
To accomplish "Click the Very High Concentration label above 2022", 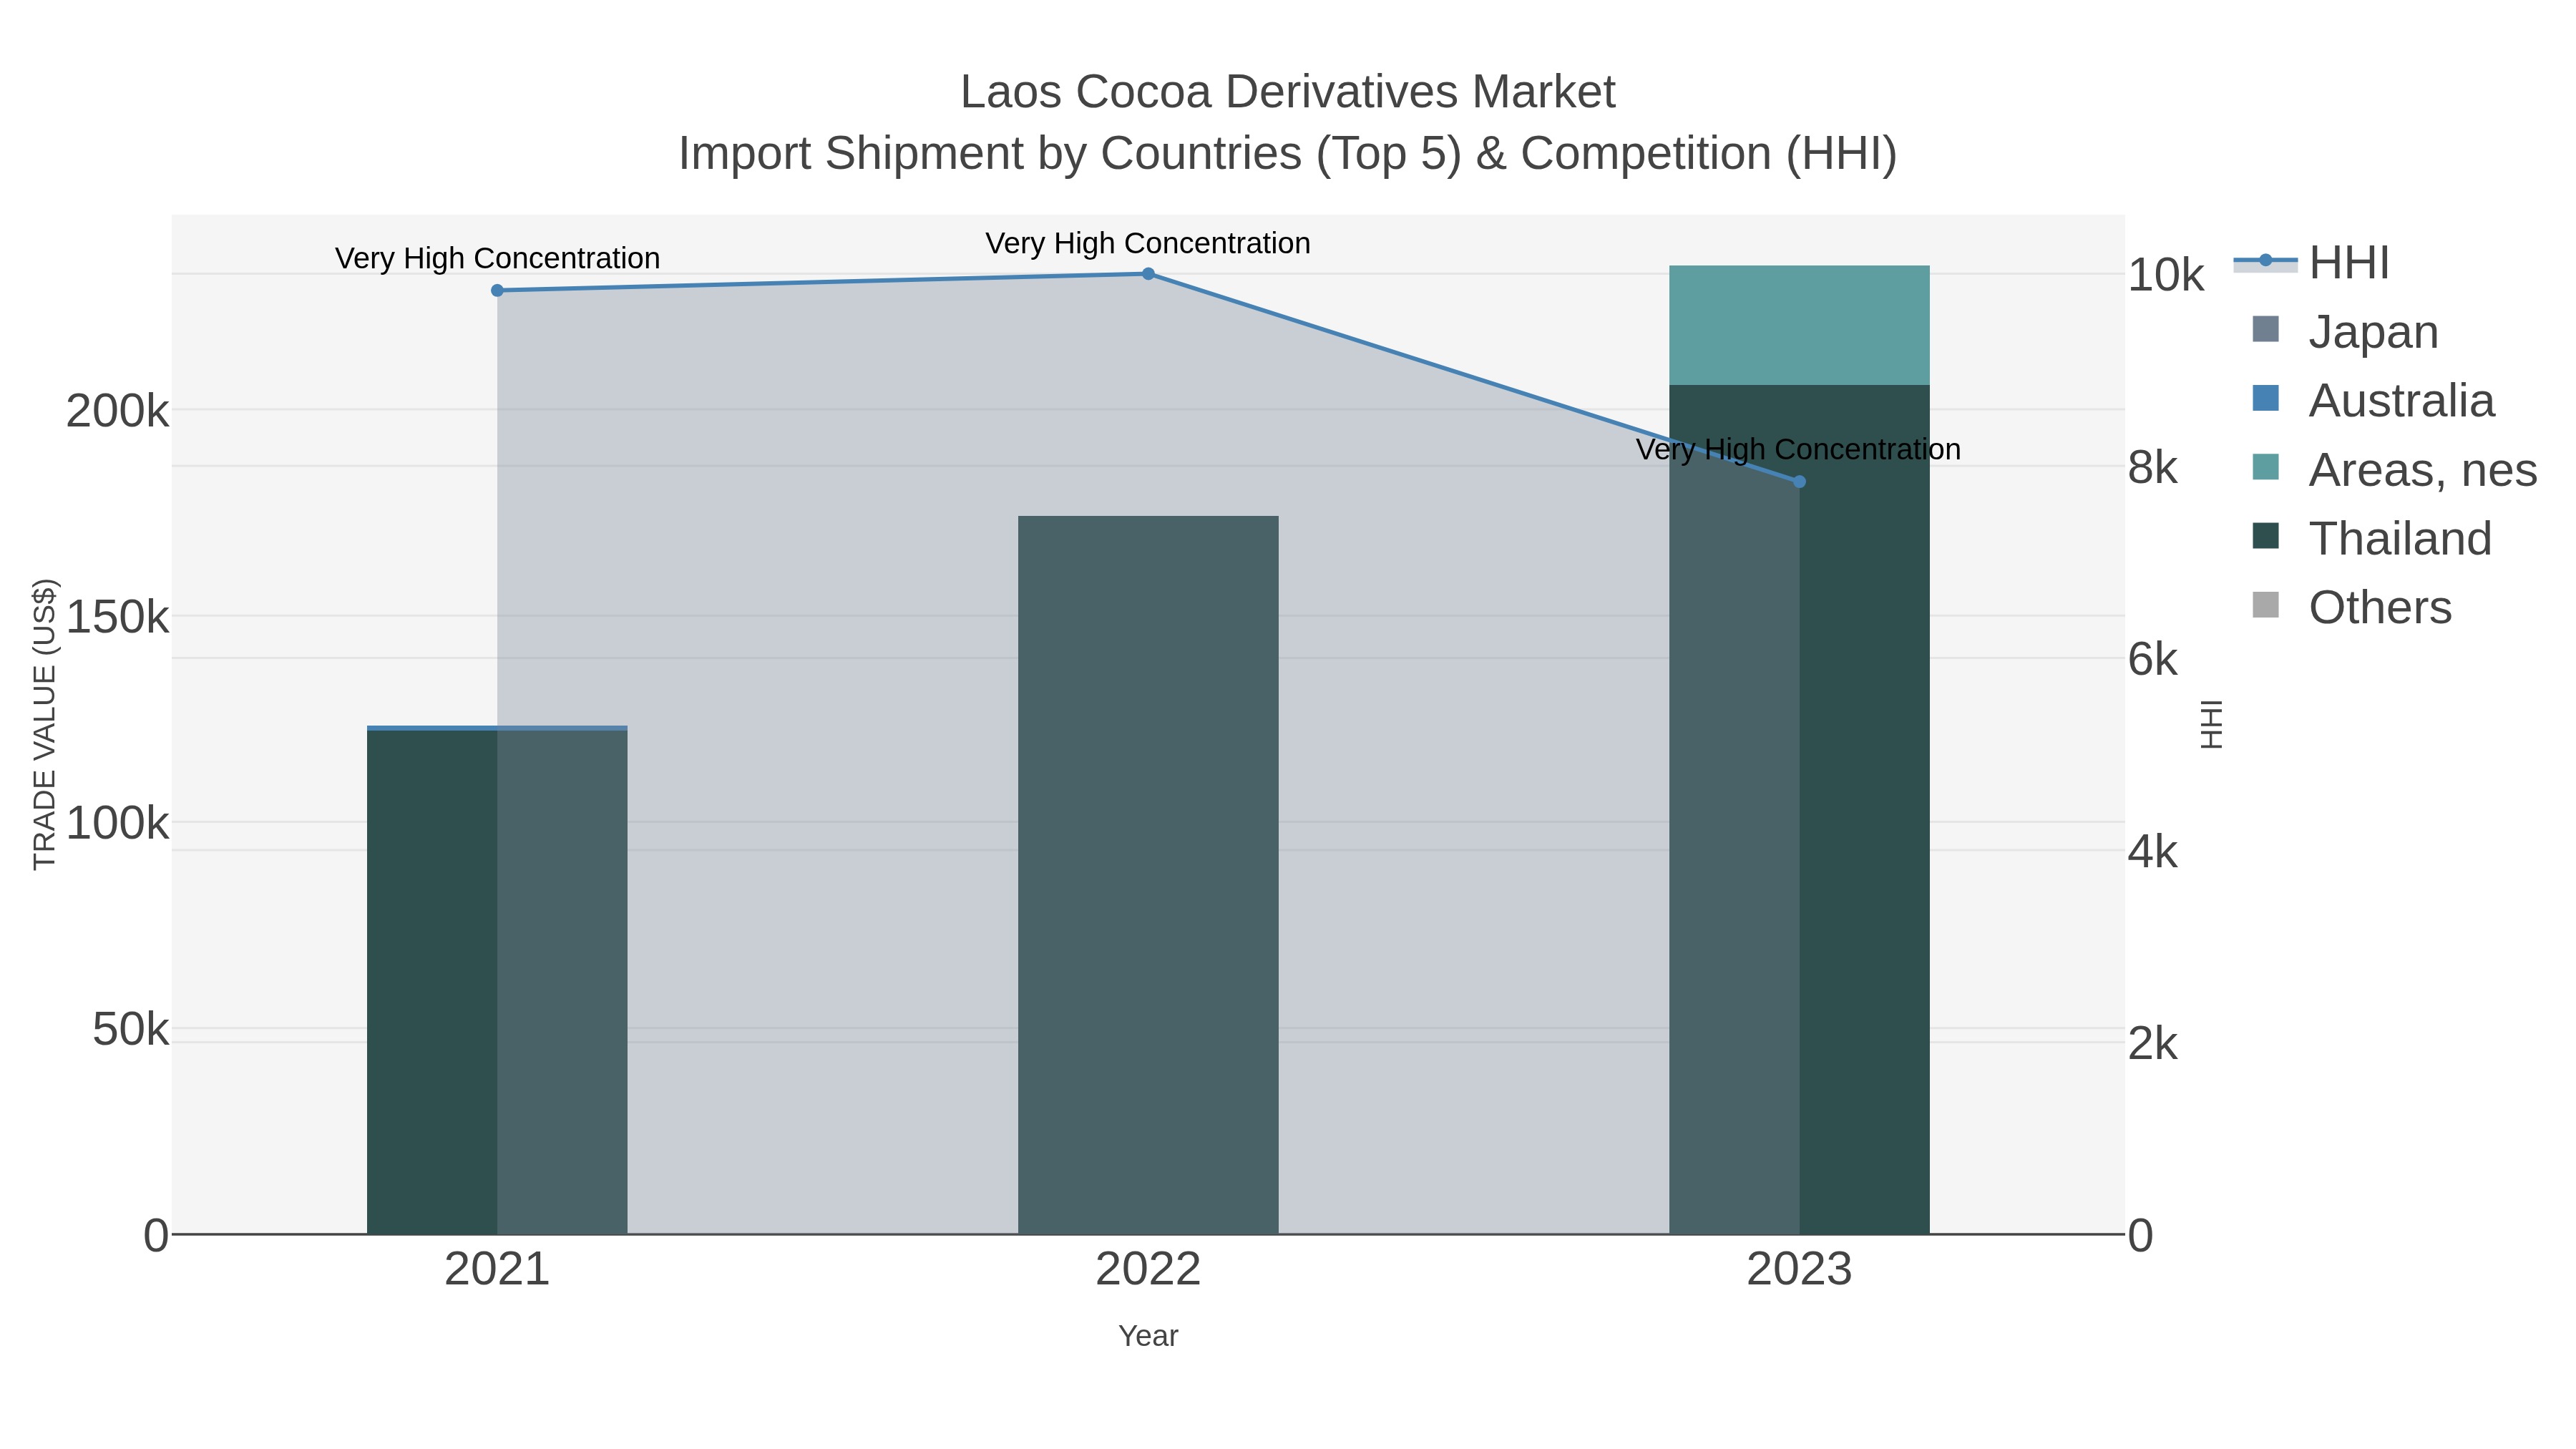I will (x=1148, y=243).
